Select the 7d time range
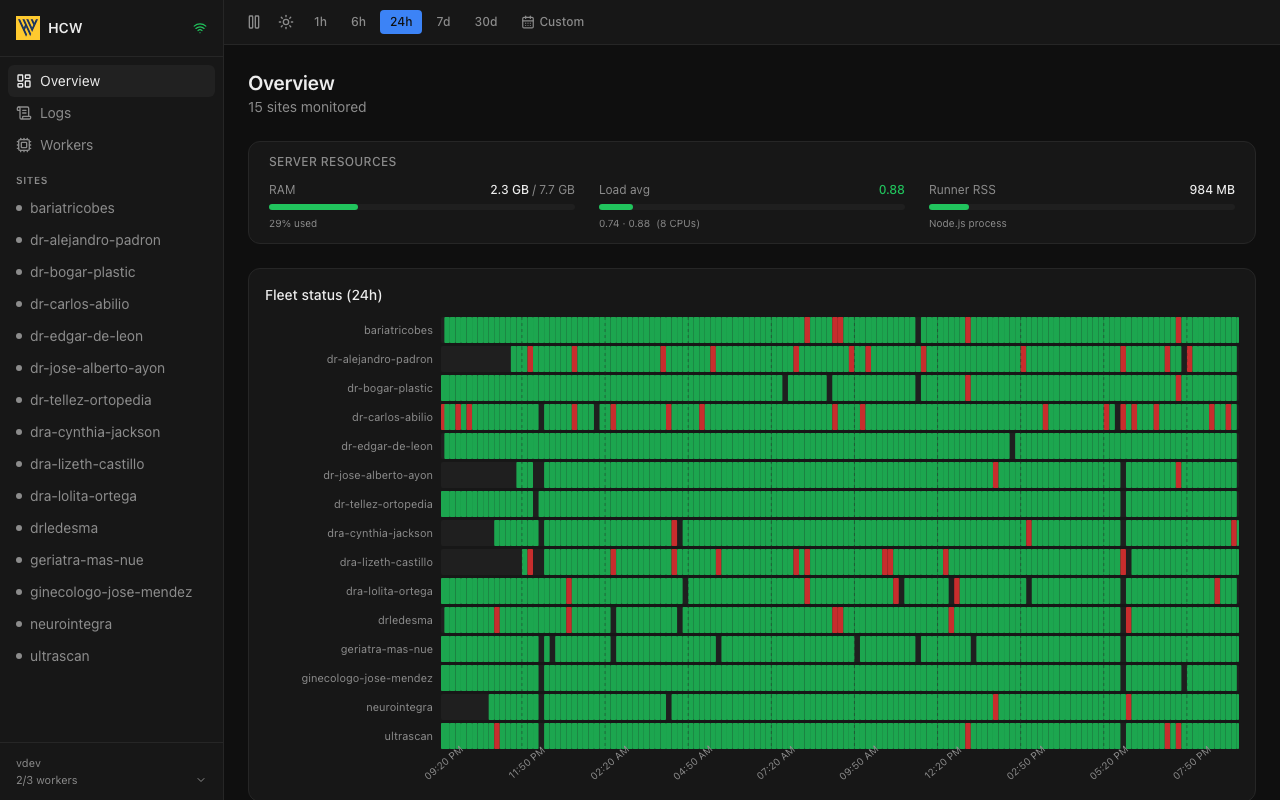Screen dimensions: 1280x800 point(443,22)
